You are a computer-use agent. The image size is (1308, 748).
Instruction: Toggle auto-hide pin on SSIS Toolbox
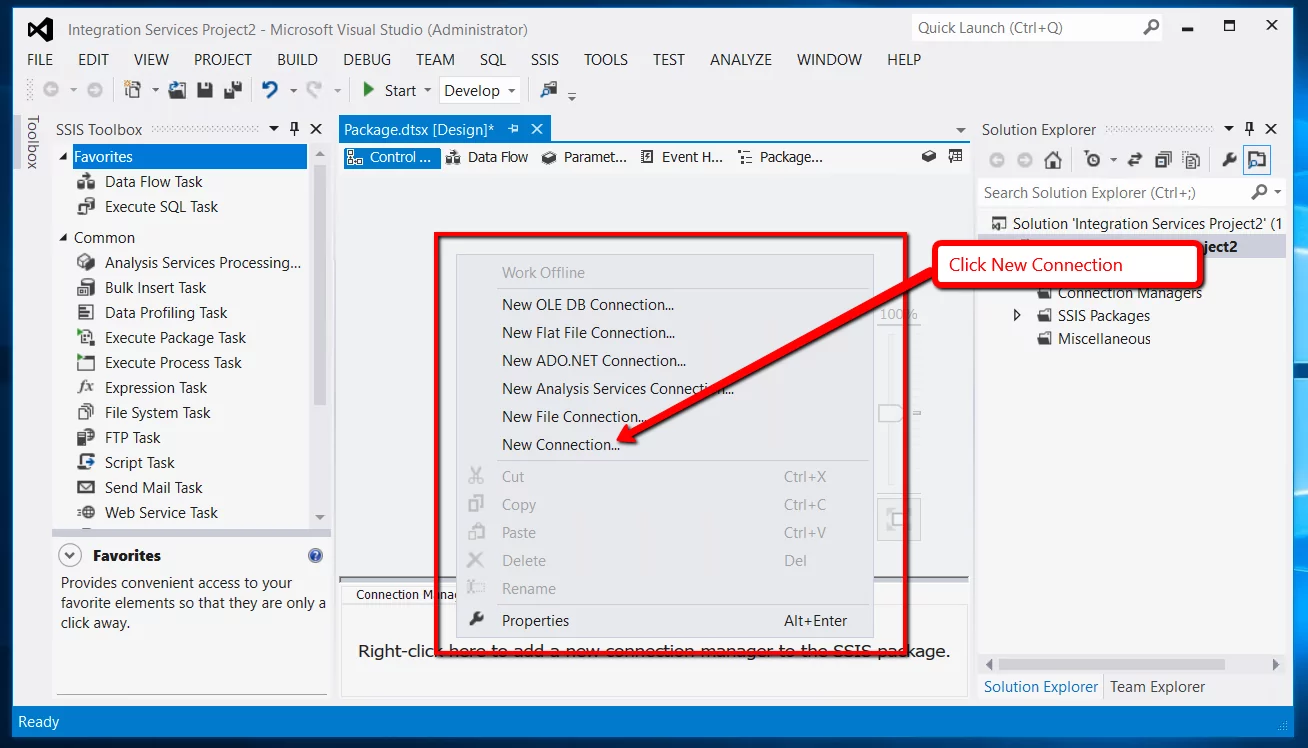[295, 129]
